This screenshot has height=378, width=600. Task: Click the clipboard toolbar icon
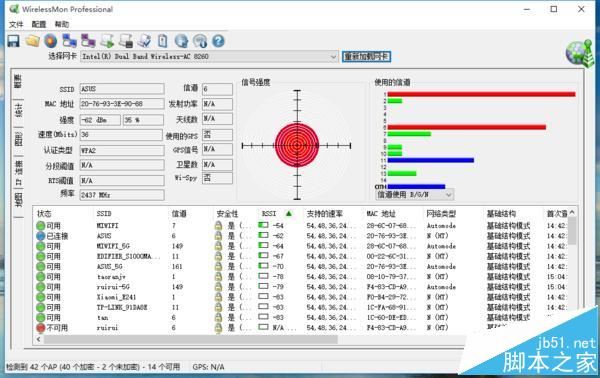click(x=163, y=41)
